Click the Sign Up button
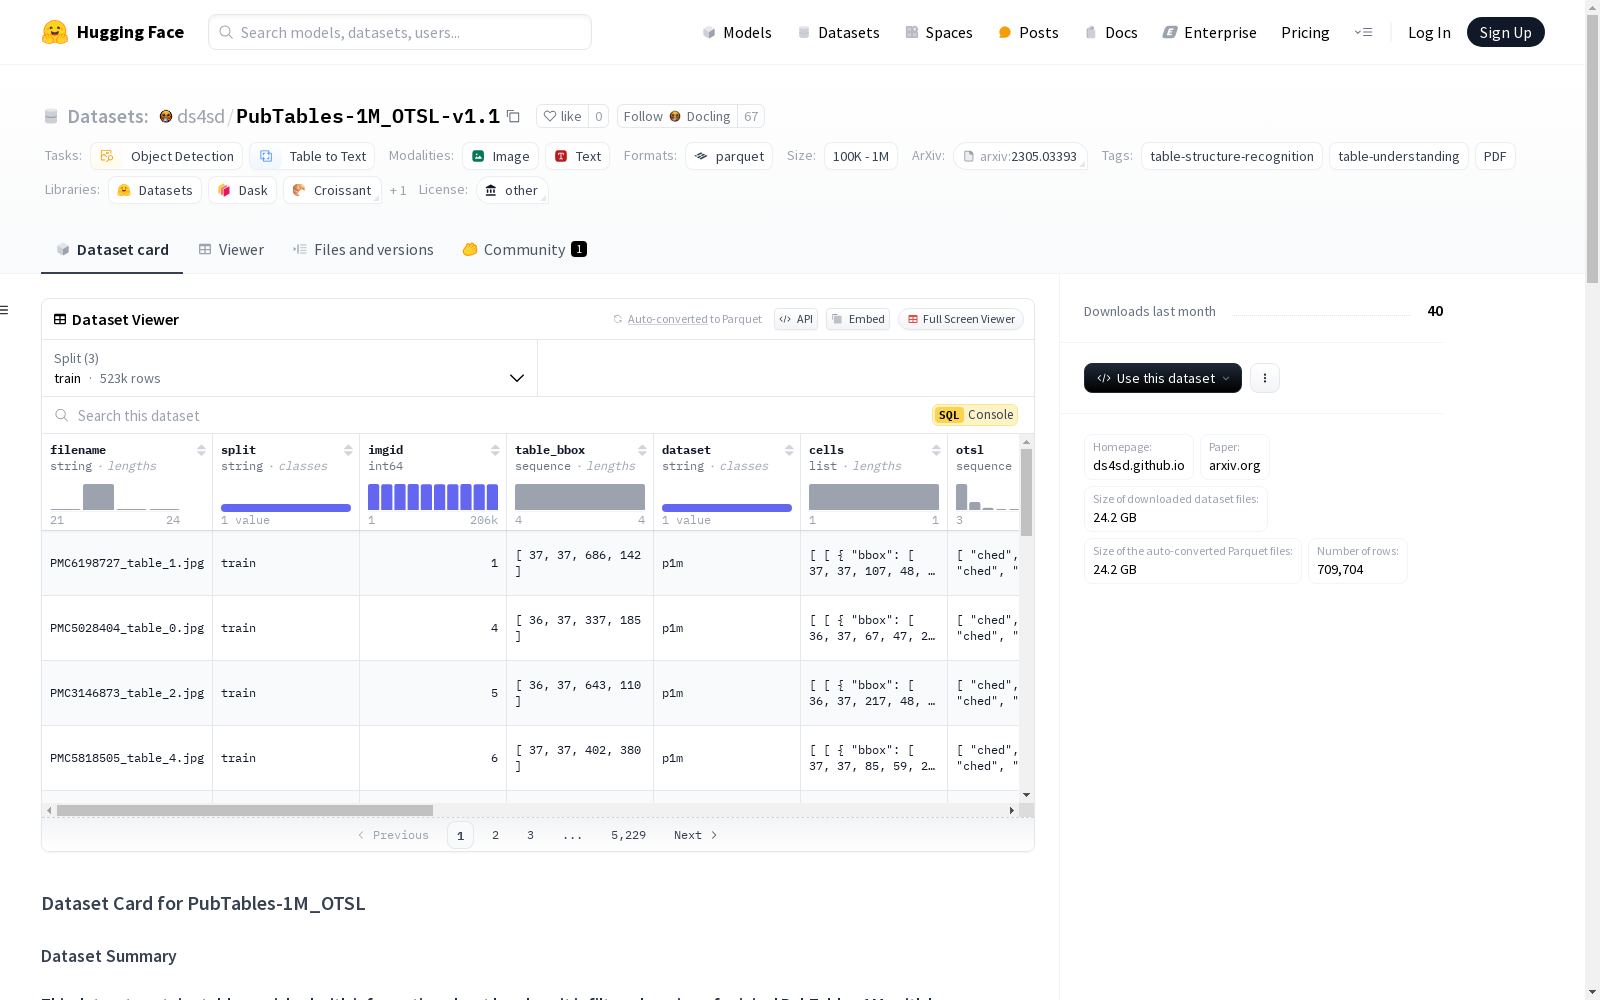 coord(1505,32)
